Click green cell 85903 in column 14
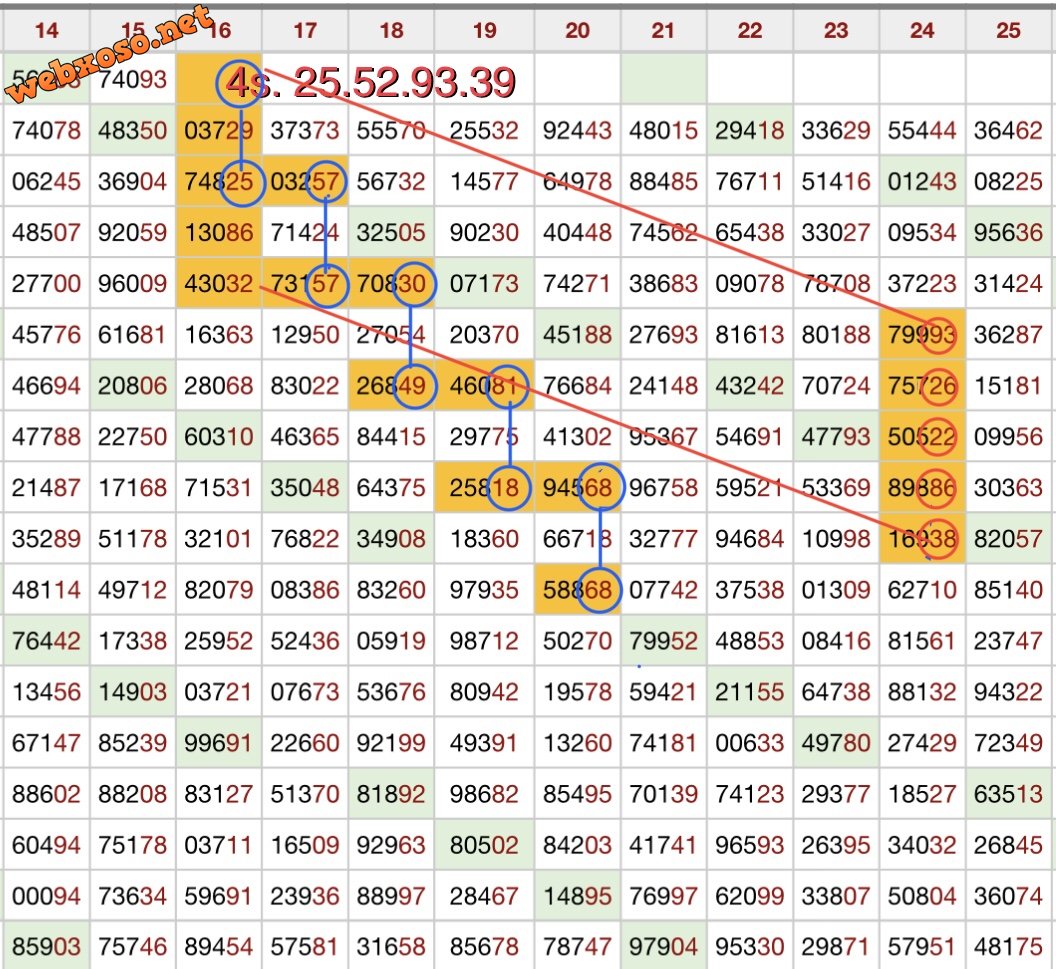The width and height of the screenshot is (1056, 969). coord(46,946)
